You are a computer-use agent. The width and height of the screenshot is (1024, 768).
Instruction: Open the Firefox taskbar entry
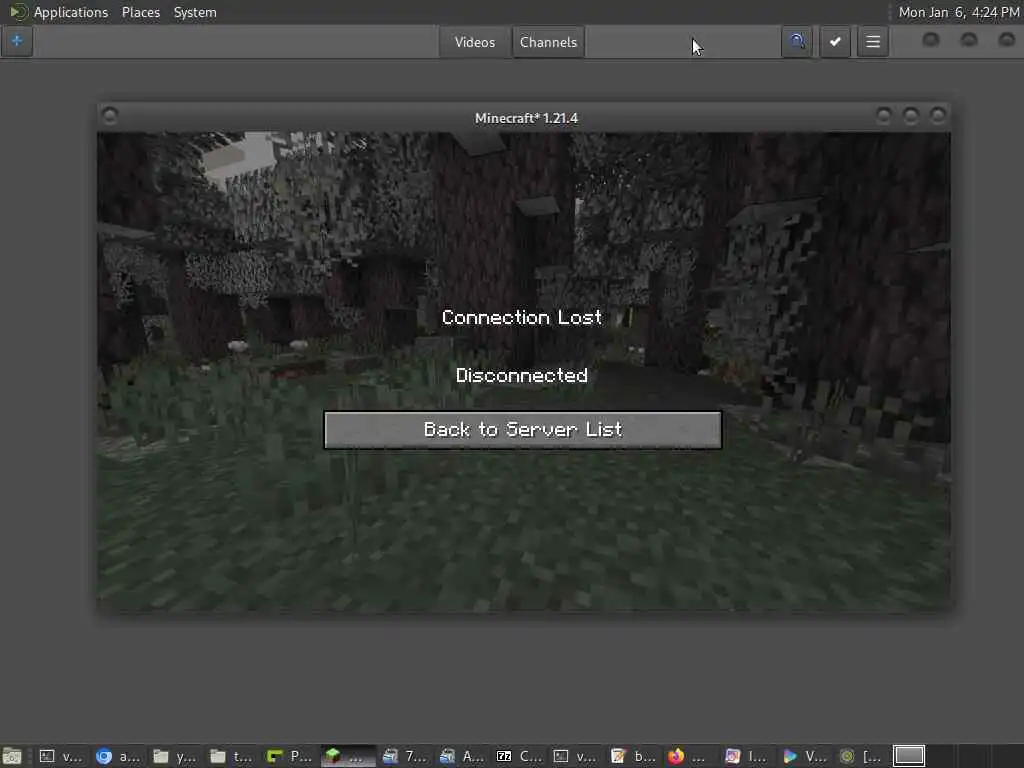click(x=687, y=756)
